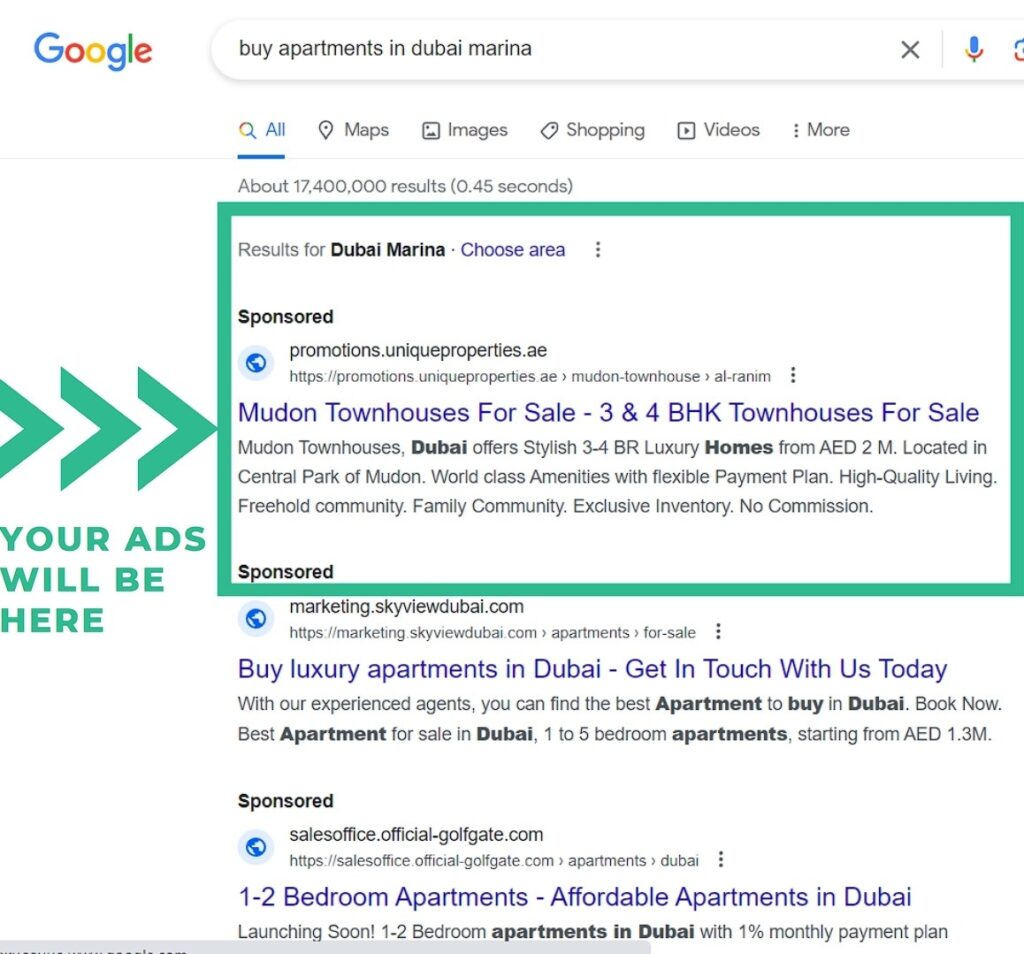Open three-dot menu for skyviewdubai ad
The width and height of the screenshot is (1024, 954).
click(x=718, y=632)
